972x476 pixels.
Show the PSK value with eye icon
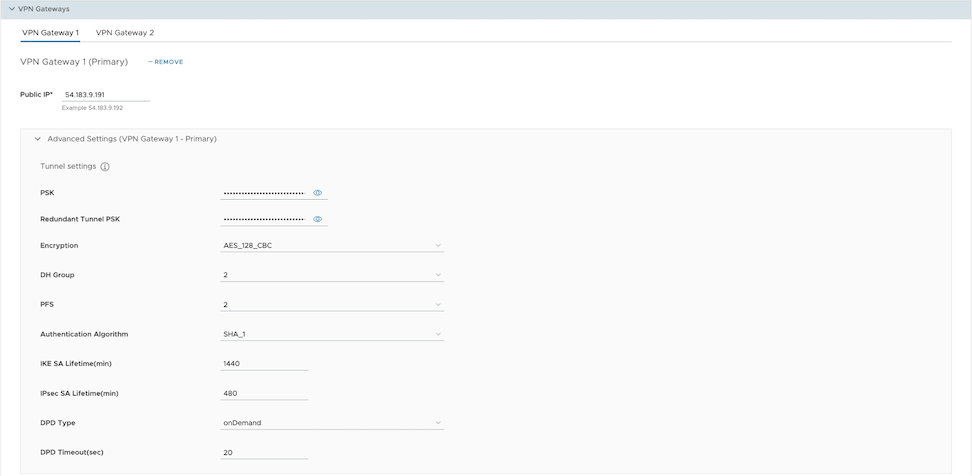click(x=318, y=193)
